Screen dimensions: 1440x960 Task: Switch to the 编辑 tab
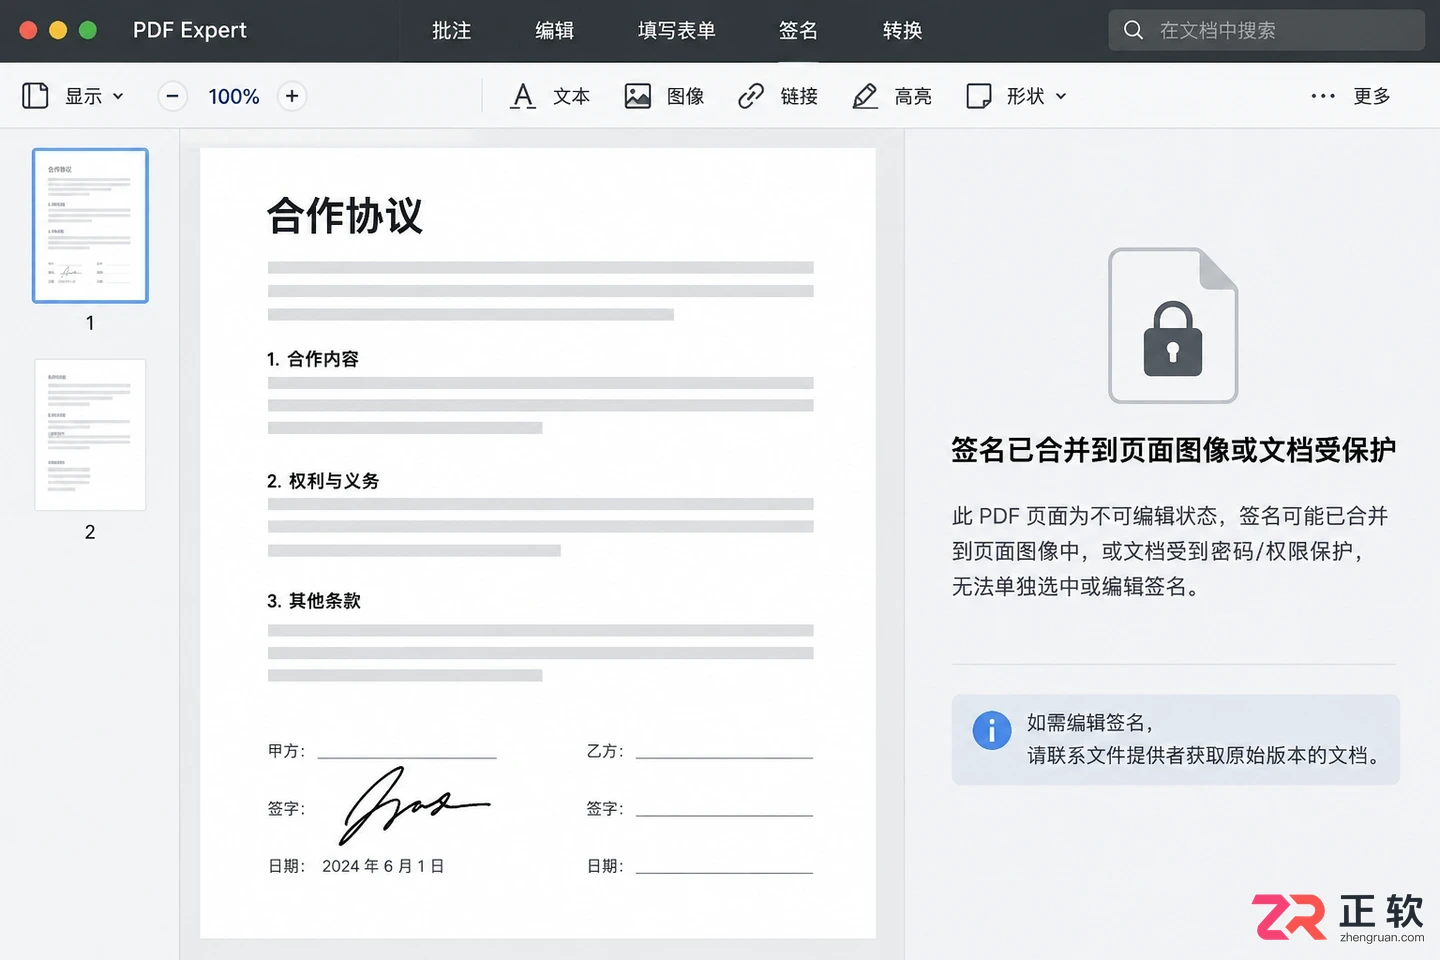[555, 30]
